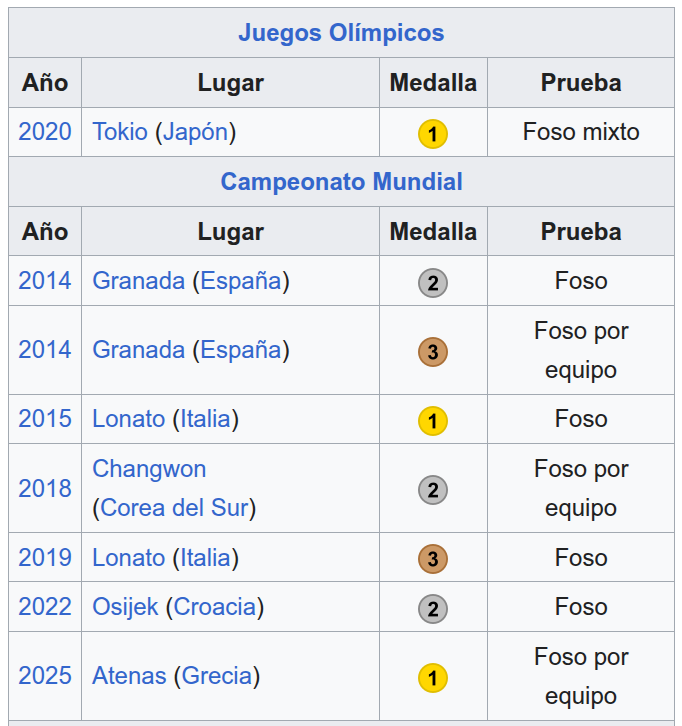Open the Juegos Olímpicos heading link

[341, 33]
